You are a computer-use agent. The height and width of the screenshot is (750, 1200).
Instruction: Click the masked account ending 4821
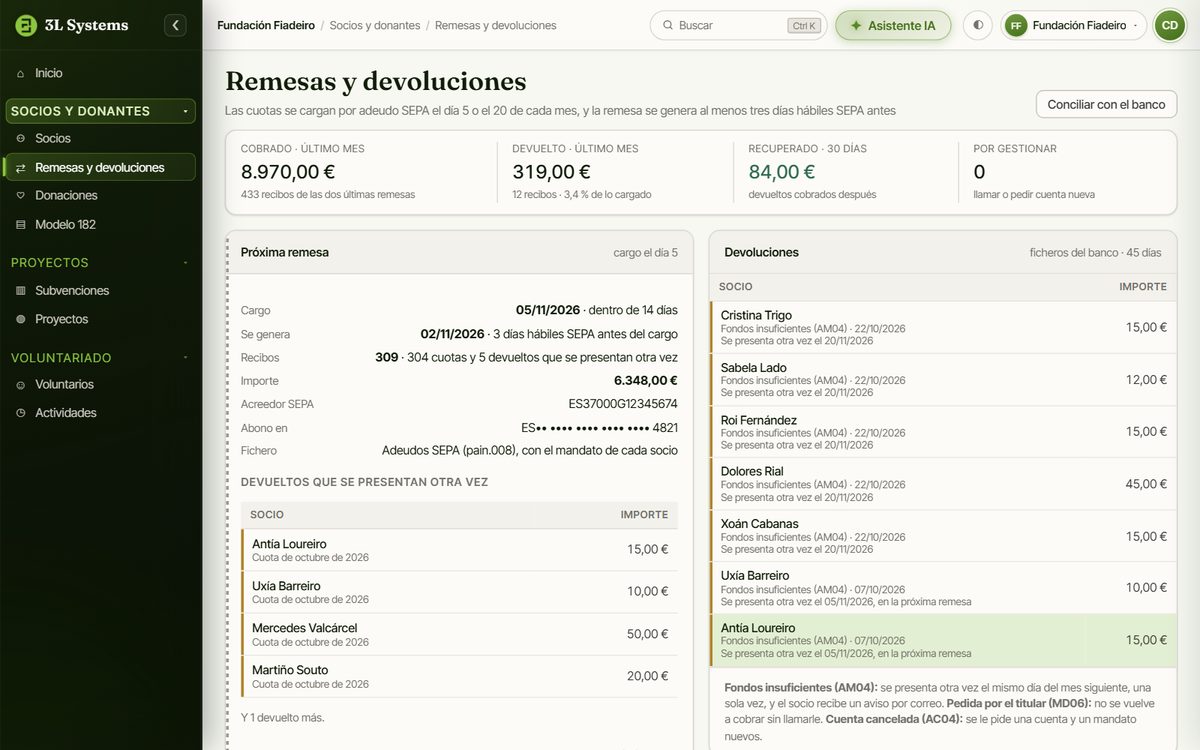[599, 428]
